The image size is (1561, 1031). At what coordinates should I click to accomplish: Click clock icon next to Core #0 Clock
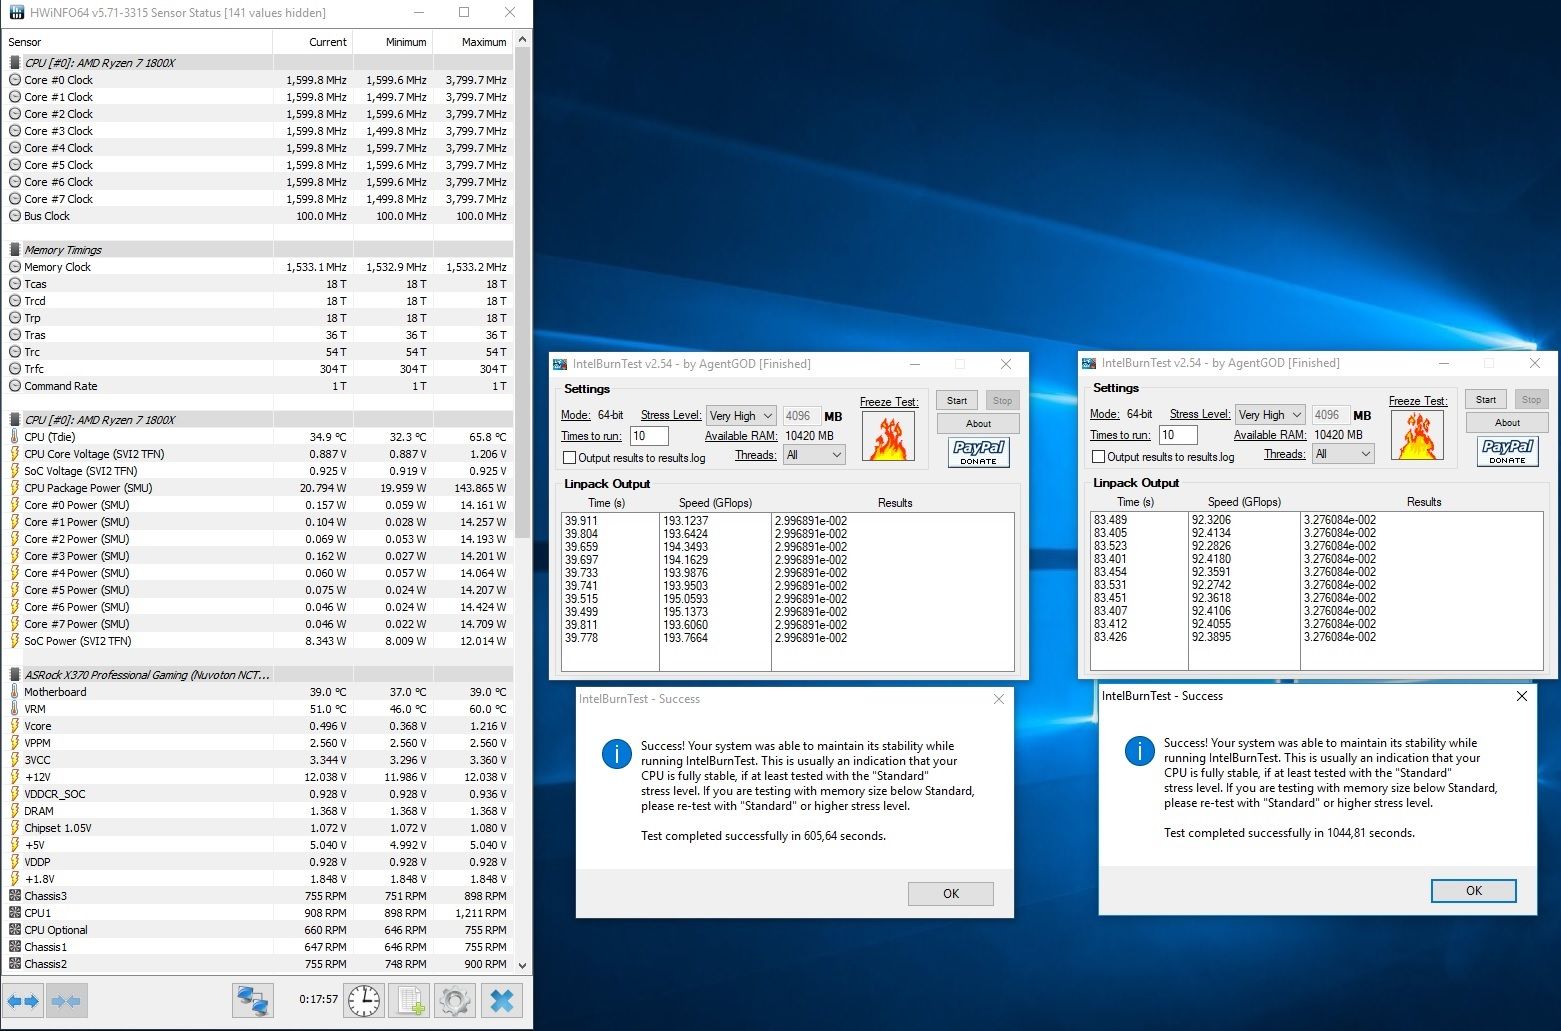[x=15, y=80]
